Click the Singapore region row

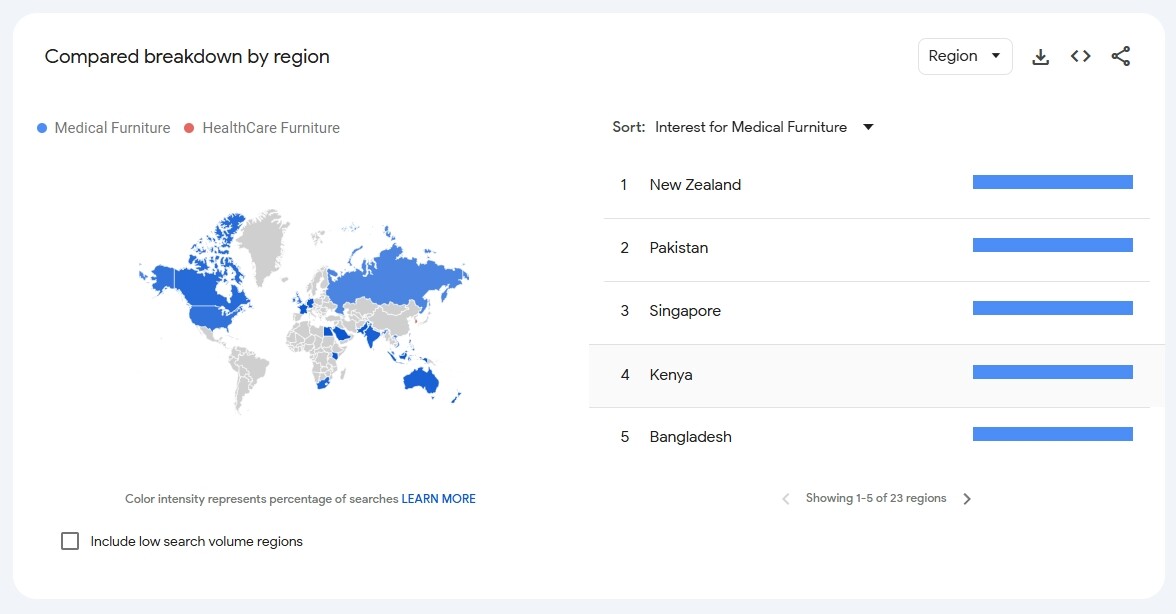point(685,311)
